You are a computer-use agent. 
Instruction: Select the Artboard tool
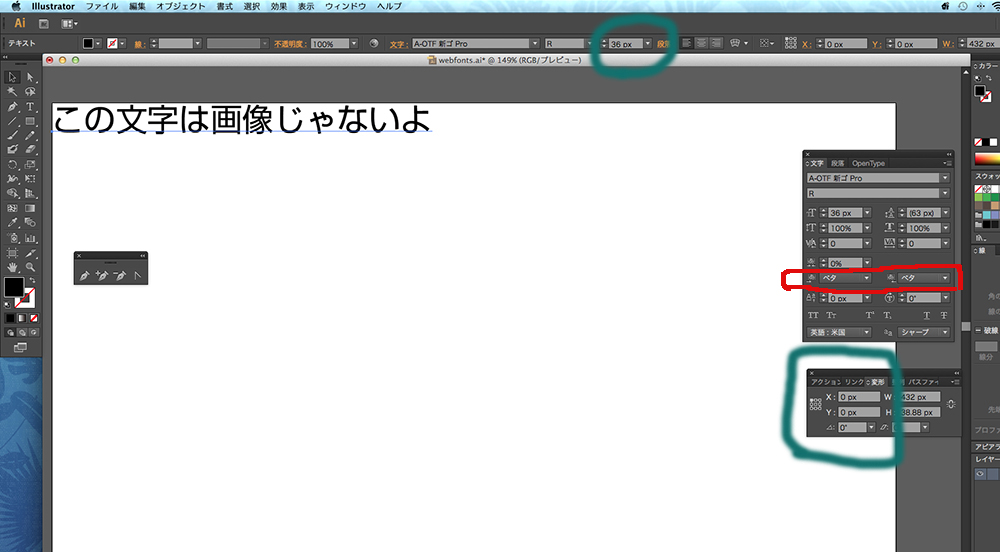12,252
